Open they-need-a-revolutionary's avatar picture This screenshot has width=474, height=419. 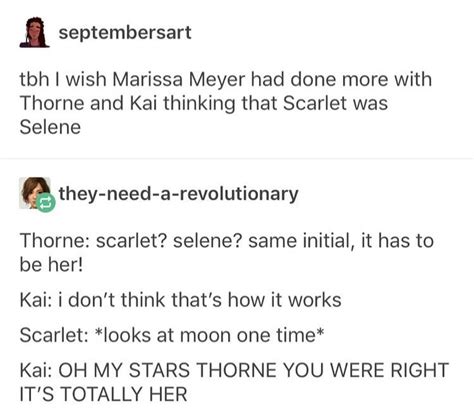pyautogui.click(x=34, y=193)
